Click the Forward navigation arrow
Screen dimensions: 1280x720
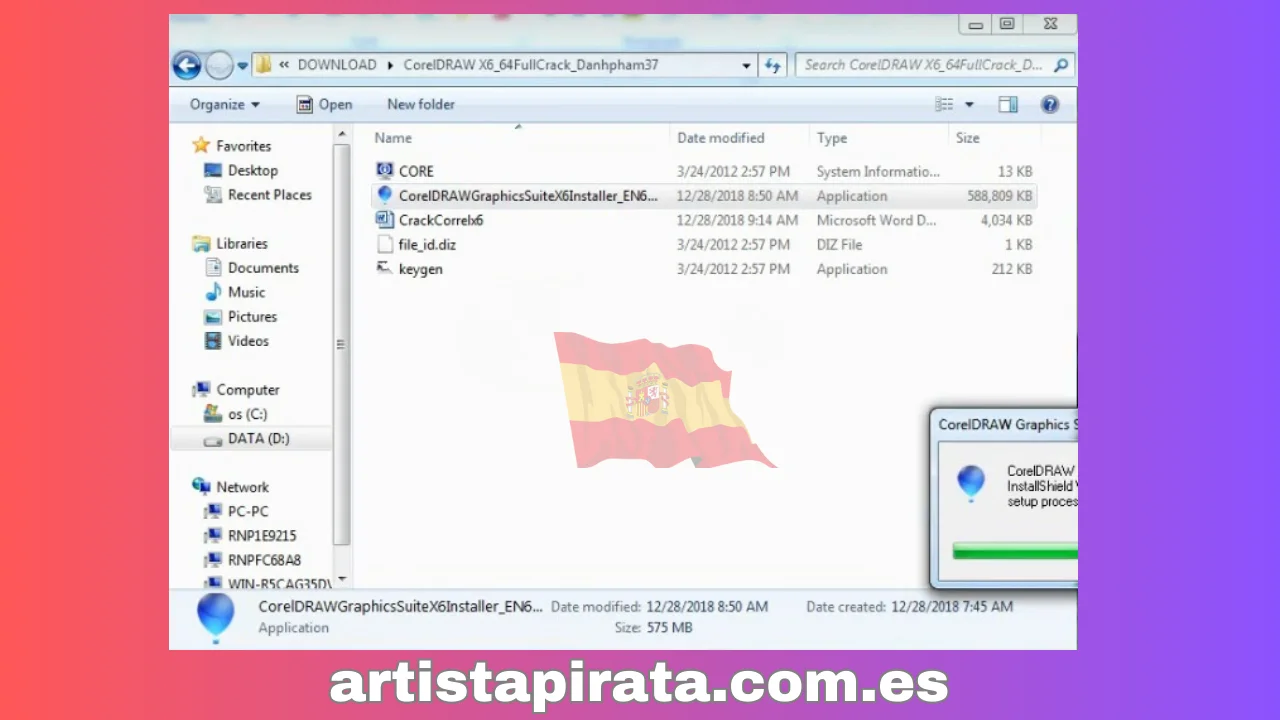pos(219,65)
